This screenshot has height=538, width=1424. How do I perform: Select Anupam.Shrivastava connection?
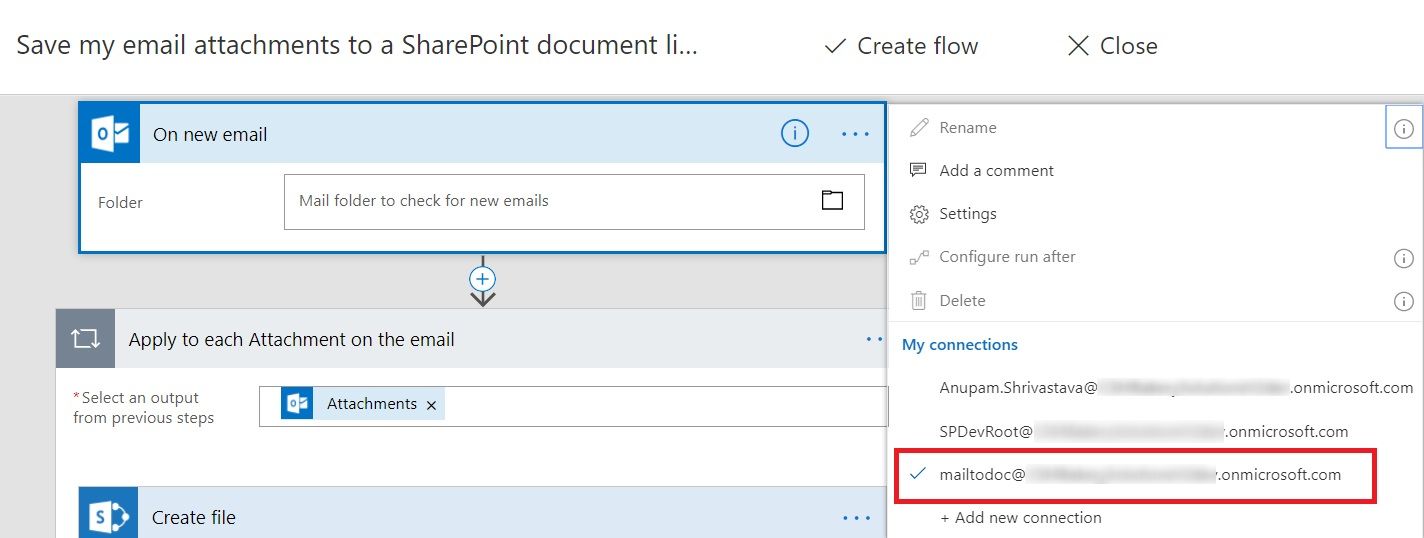coord(1176,387)
